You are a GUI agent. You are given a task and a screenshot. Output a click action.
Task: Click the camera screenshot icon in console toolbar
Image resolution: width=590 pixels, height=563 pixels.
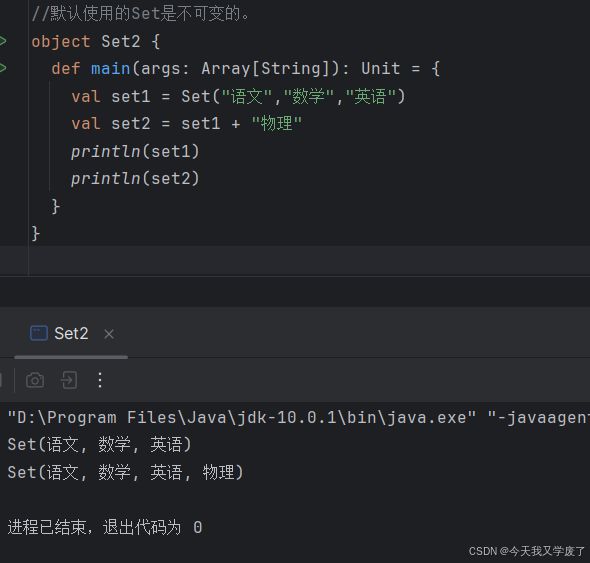tap(35, 380)
